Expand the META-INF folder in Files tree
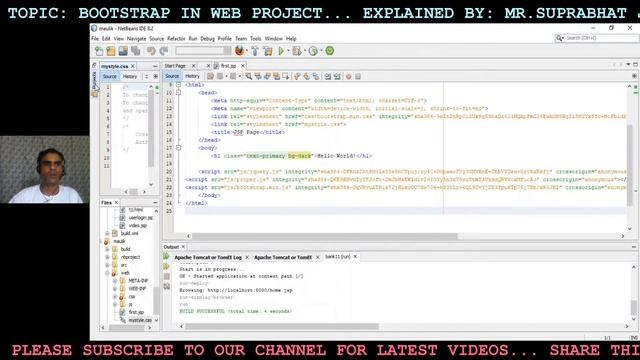 pyautogui.click(x=115, y=281)
